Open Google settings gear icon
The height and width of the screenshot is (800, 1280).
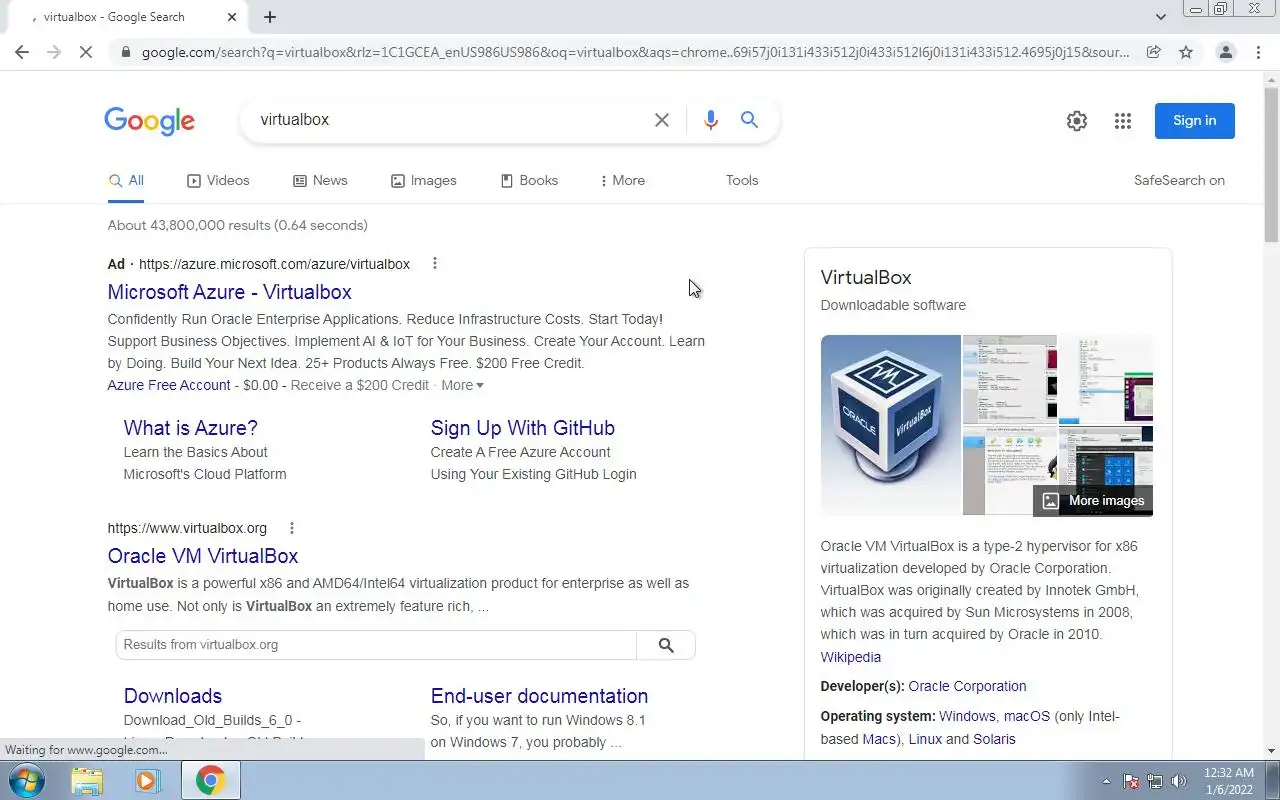click(x=1076, y=121)
